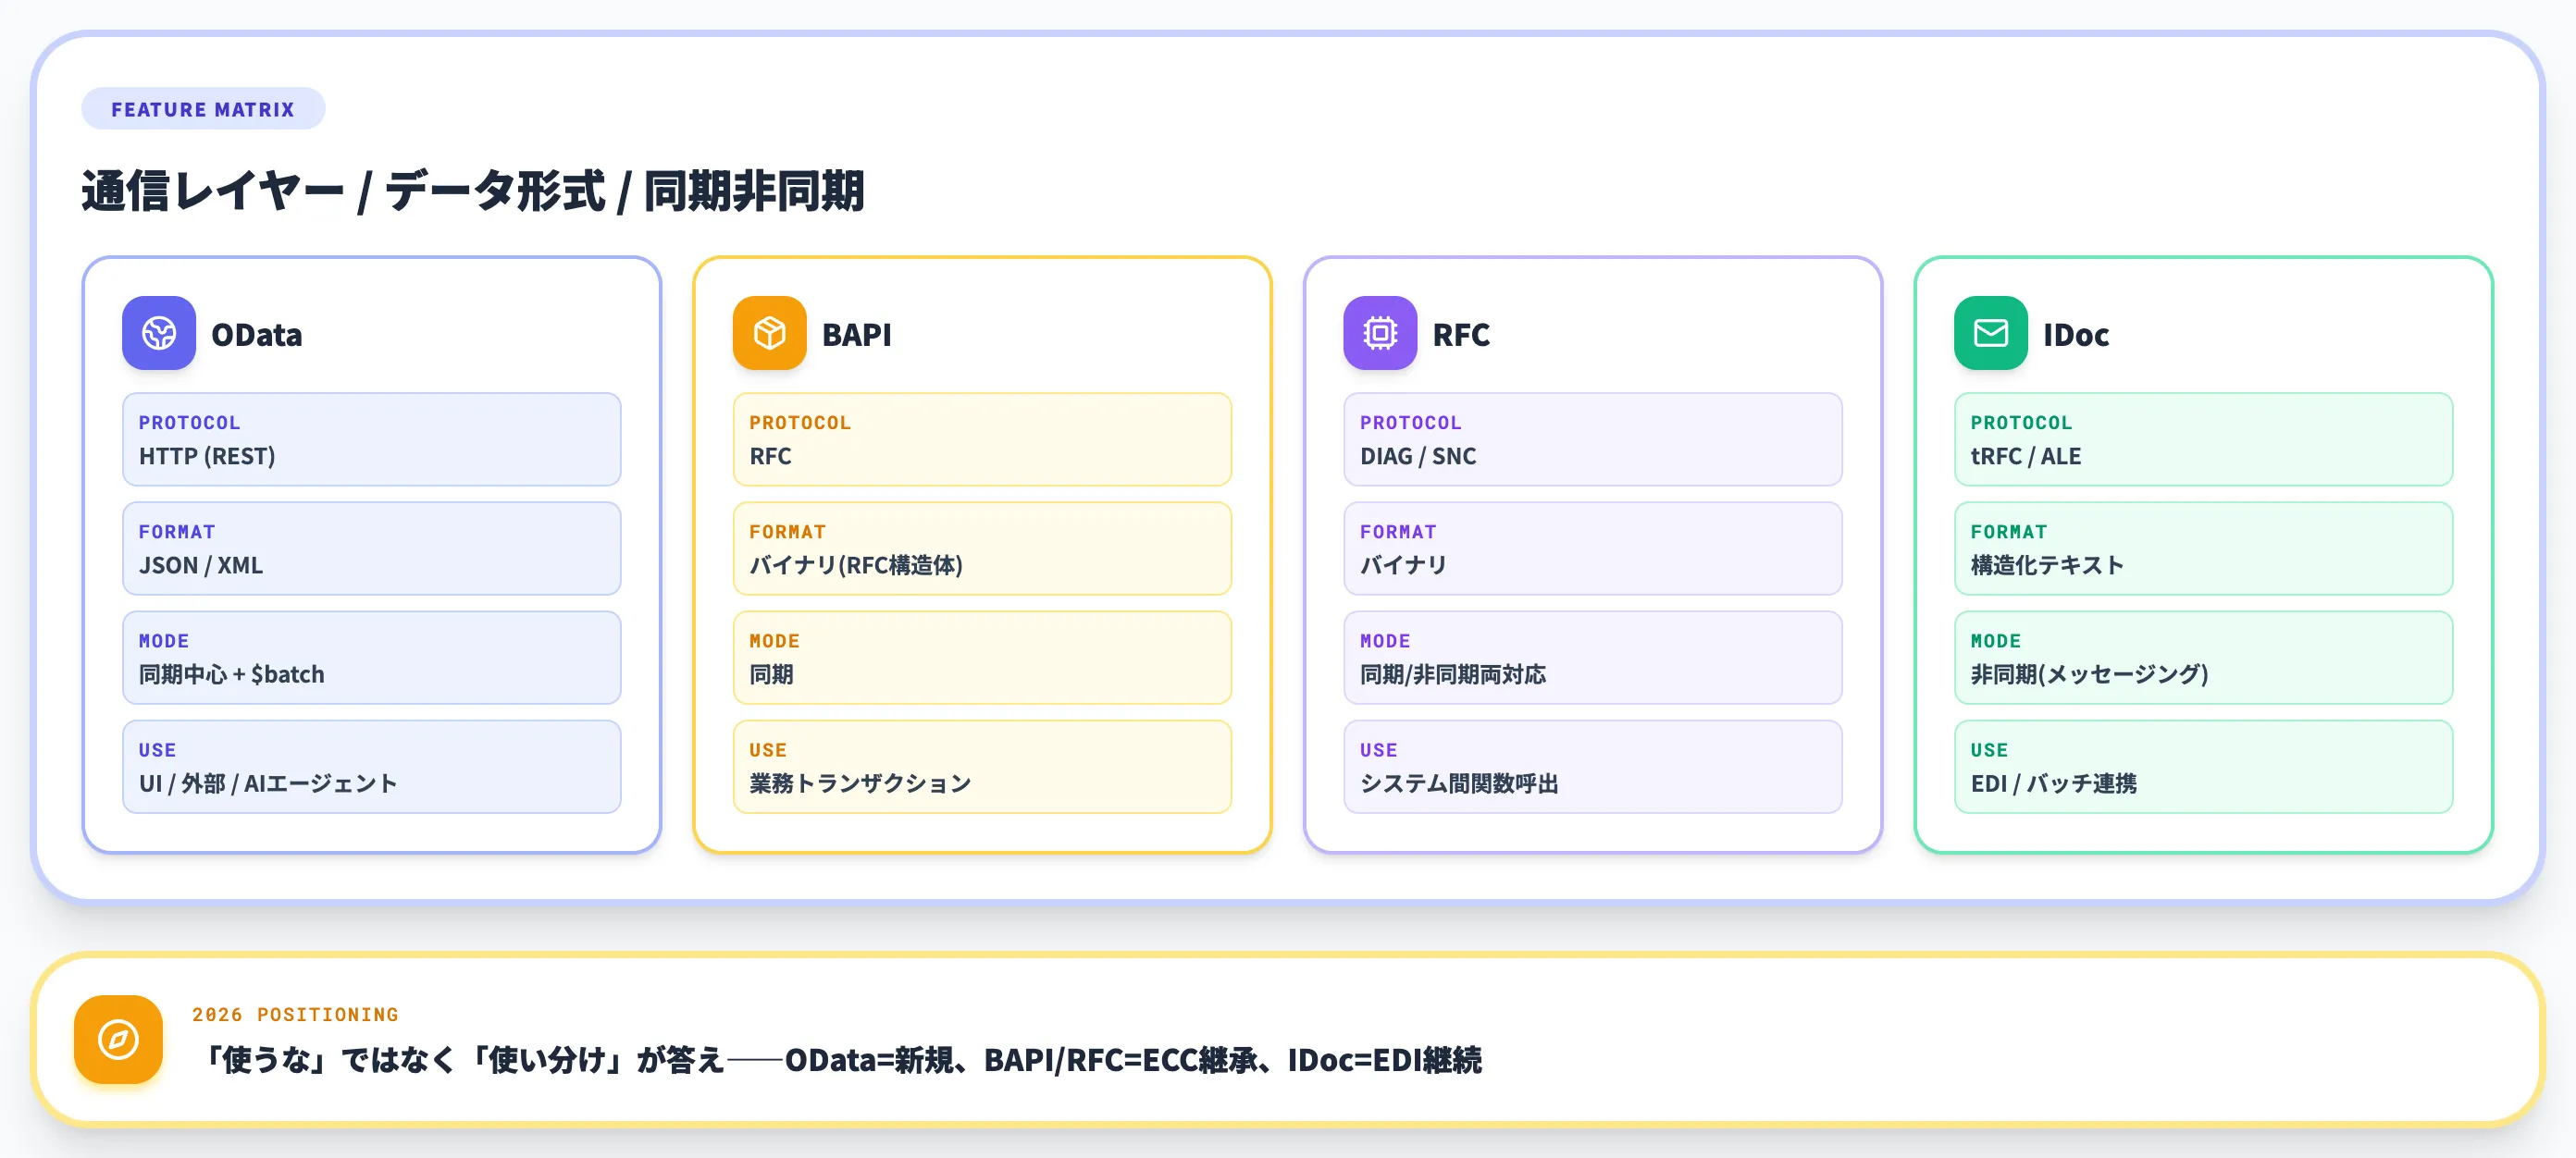Select the DIAG / SNC protocol field
The image size is (2576, 1158).
pyautogui.click(x=1593, y=439)
